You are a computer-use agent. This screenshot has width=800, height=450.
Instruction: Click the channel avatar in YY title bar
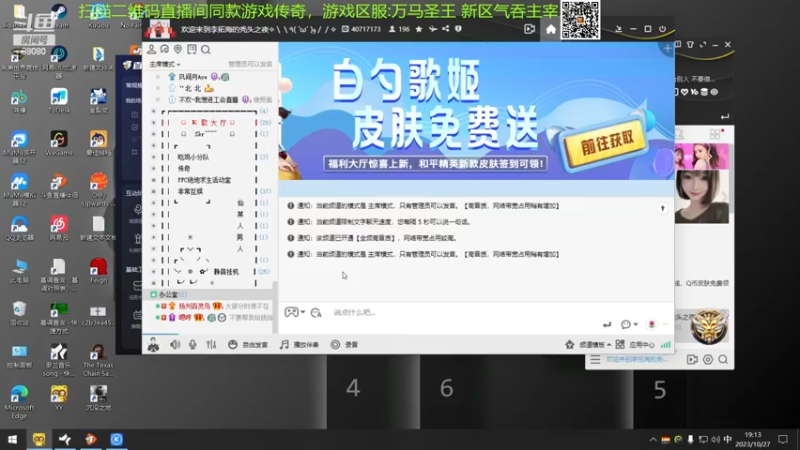pyautogui.click(x=160, y=30)
